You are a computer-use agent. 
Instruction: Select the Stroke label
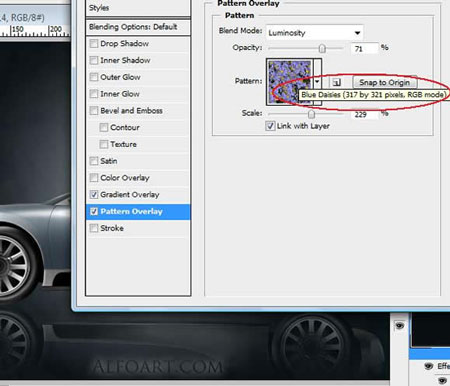pyautogui.click(x=112, y=228)
